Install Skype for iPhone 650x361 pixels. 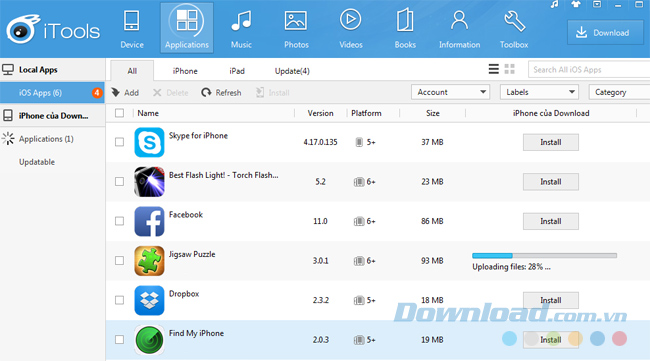[x=551, y=142]
